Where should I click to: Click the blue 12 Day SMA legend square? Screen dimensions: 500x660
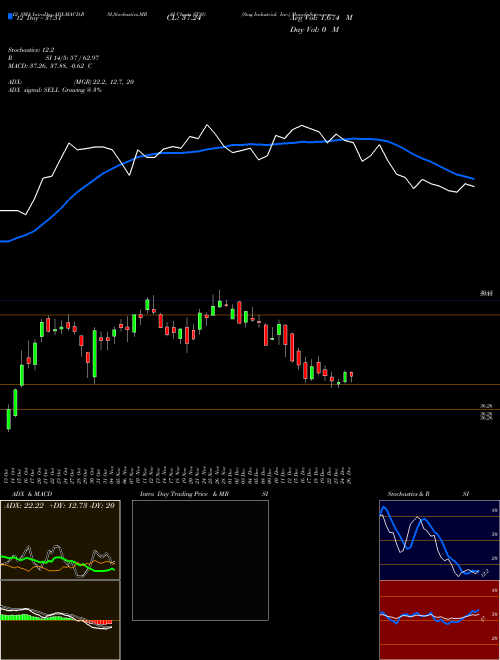click(x=10, y=16)
